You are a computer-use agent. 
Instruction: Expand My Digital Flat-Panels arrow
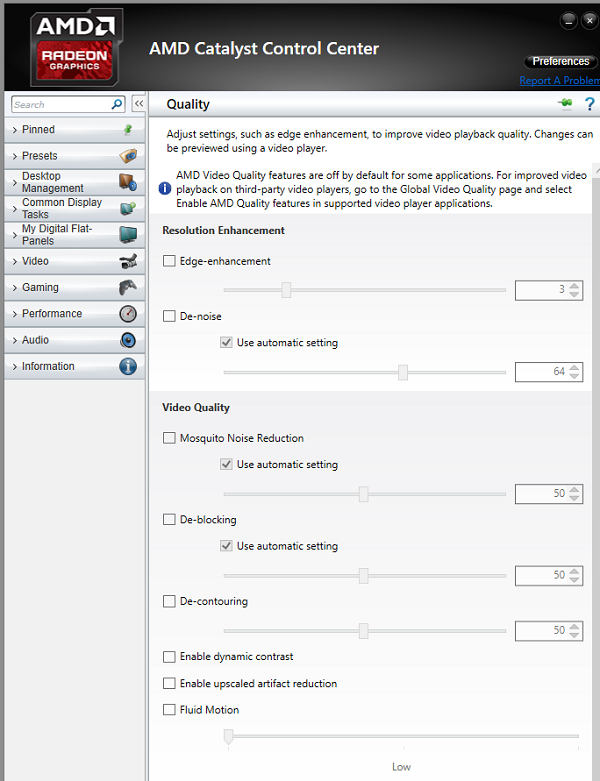[x=14, y=235]
